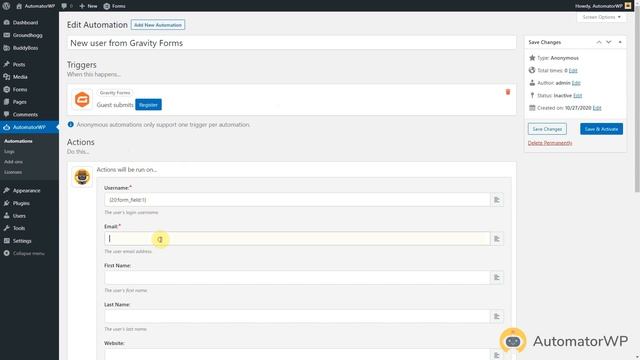Click into the Email field
The height and width of the screenshot is (360, 640).
[x=297, y=239]
